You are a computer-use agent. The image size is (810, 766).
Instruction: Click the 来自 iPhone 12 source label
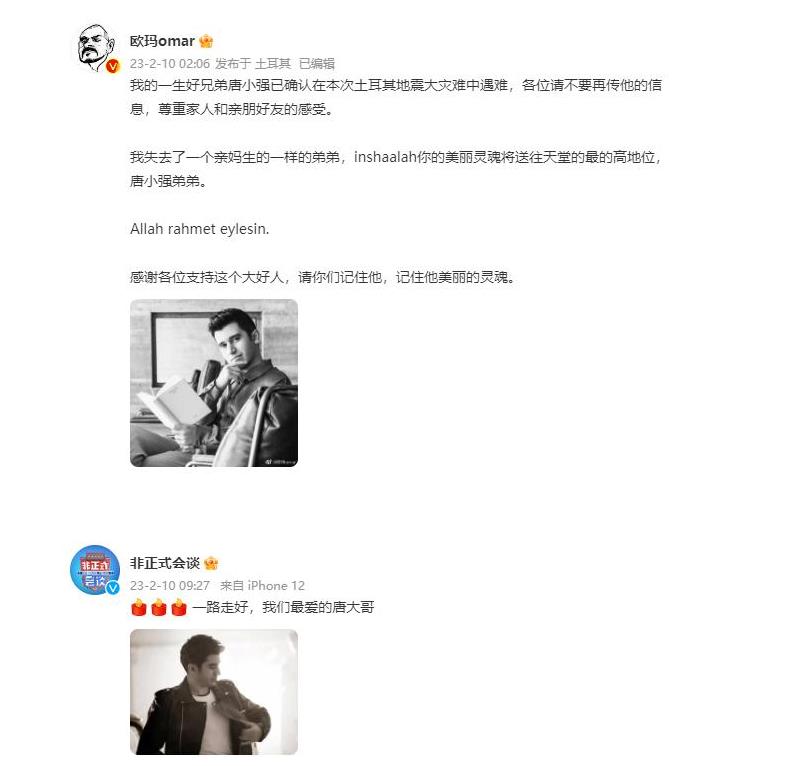coord(262,586)
